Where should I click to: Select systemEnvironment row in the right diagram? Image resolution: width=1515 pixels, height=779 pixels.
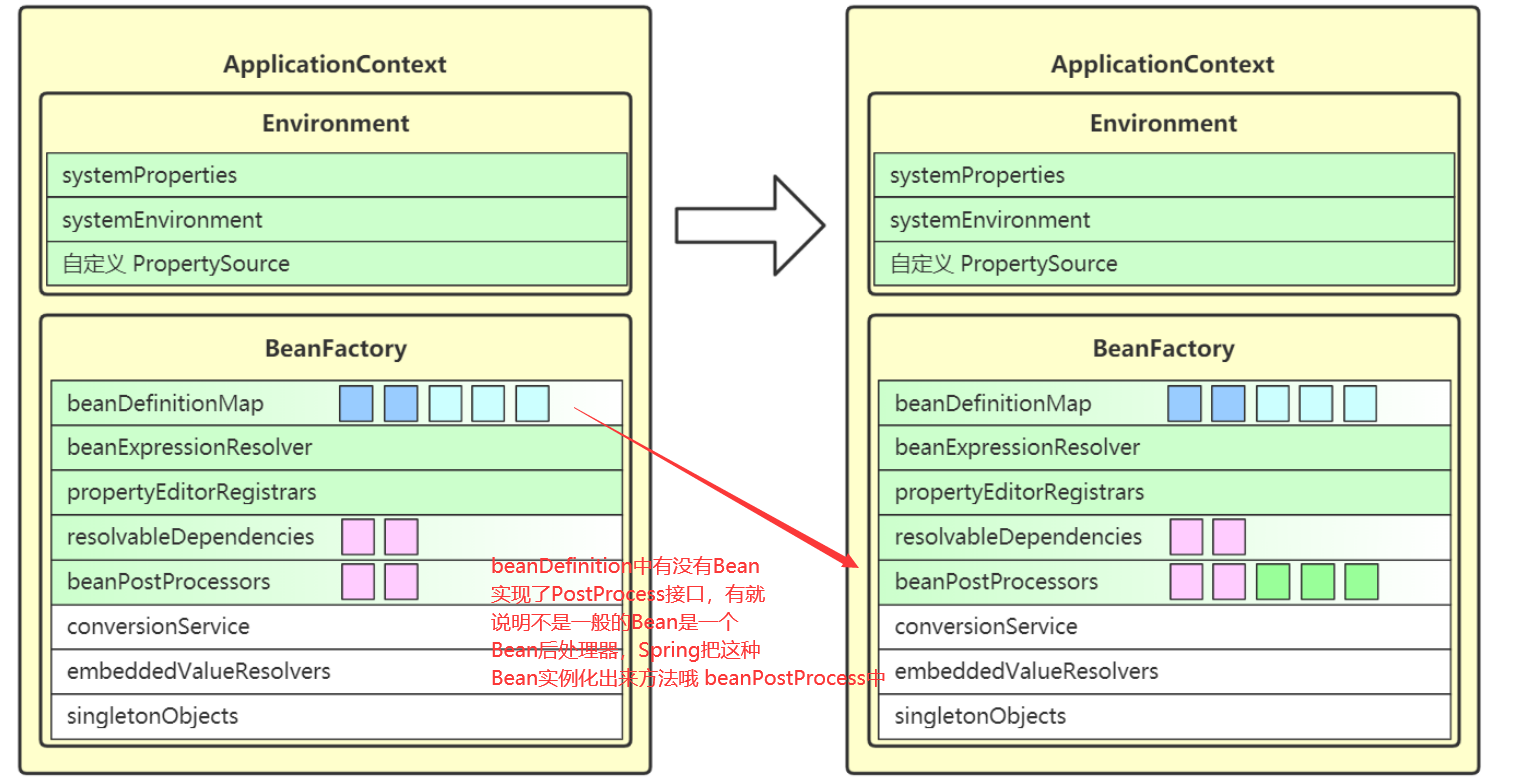(x=1165, y=220)
